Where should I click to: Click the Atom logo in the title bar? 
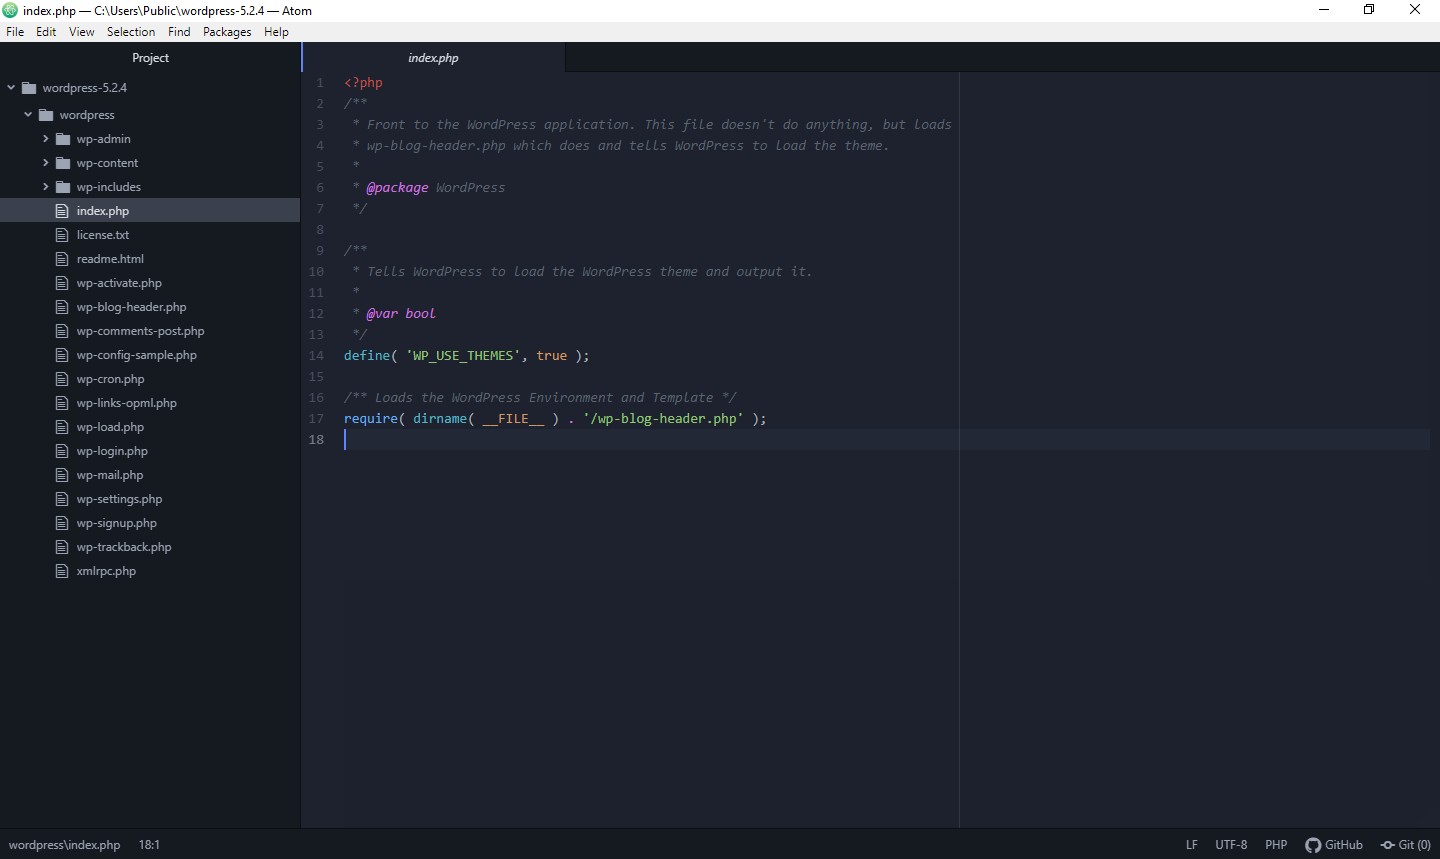pos(10,10)
